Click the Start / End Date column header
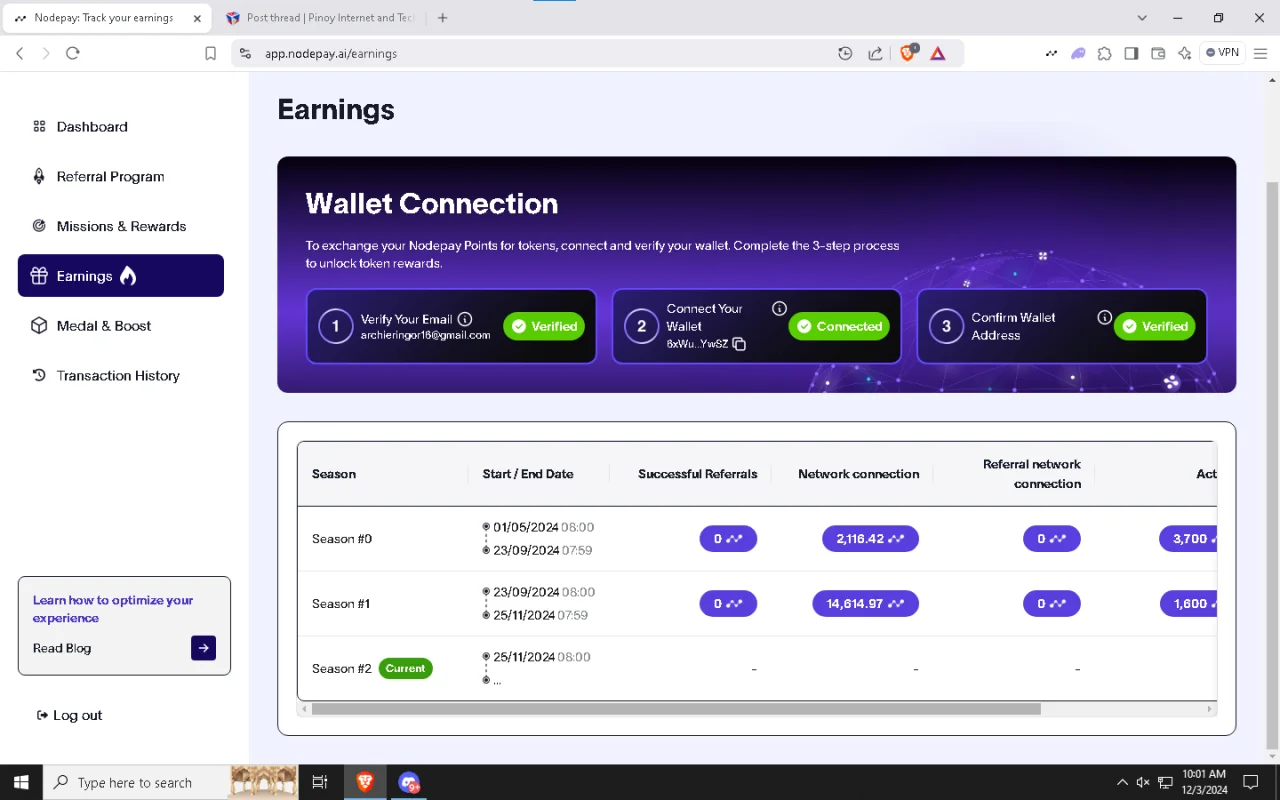This screenshot has width=1280, height=800. point(528,474)
